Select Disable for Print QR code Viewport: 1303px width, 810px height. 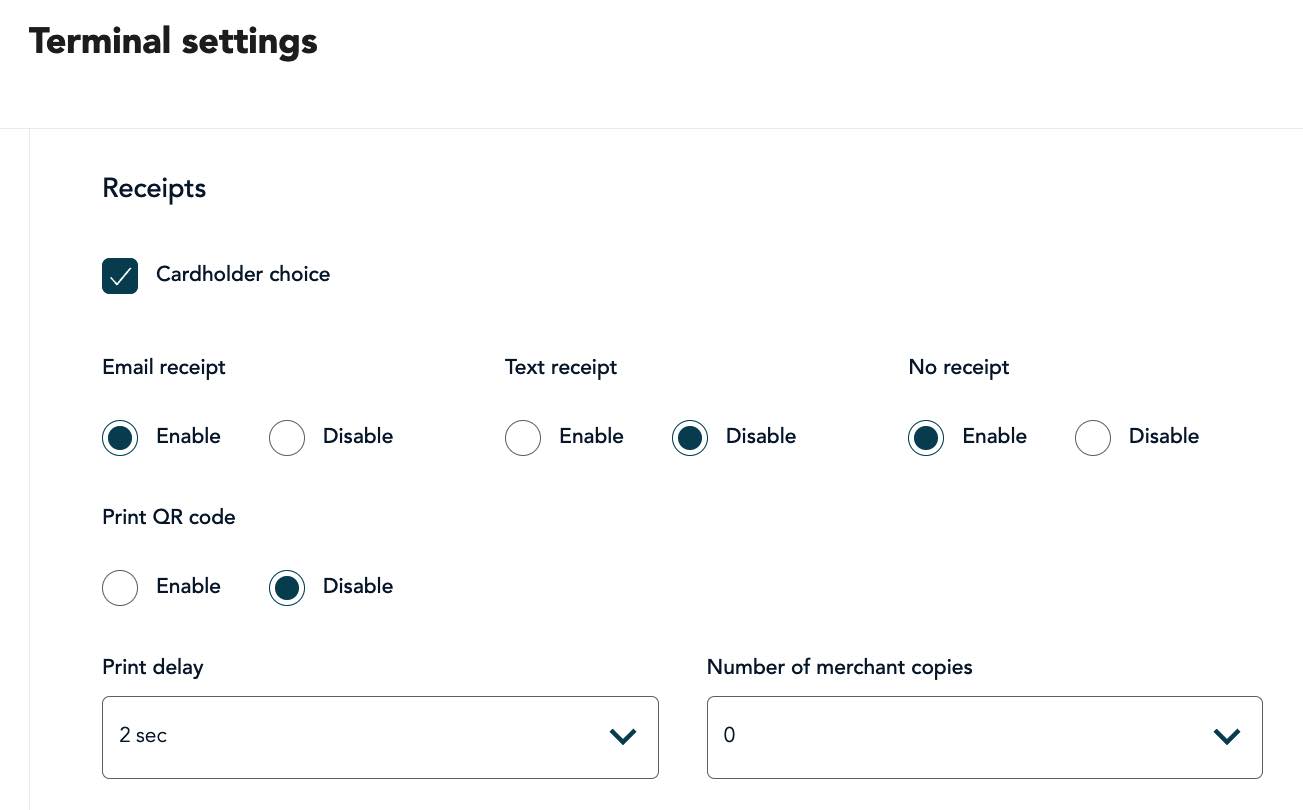pos(287,588)
